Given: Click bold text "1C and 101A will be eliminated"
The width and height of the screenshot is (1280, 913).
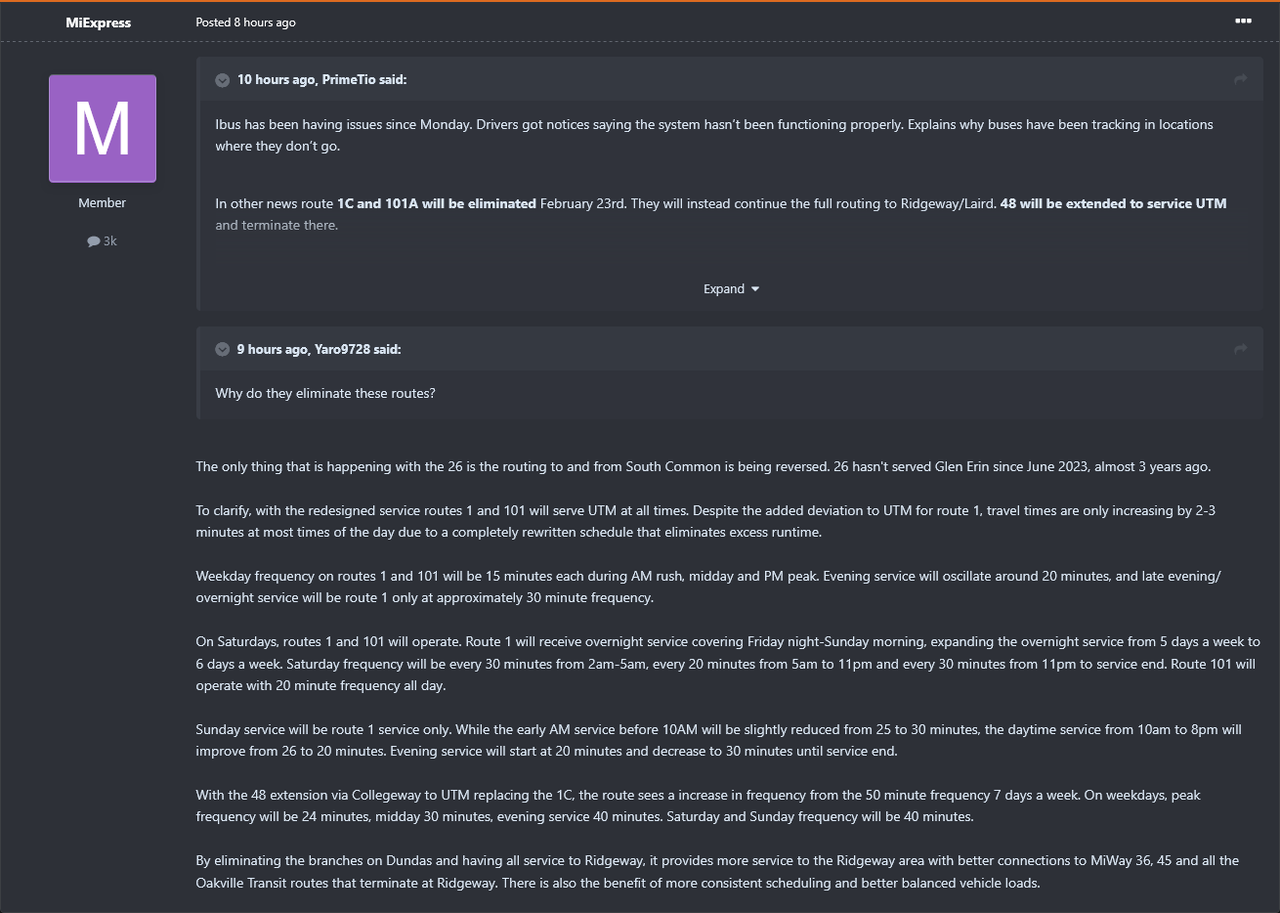Looking at the screenshot, I should (x=436, y=203).
